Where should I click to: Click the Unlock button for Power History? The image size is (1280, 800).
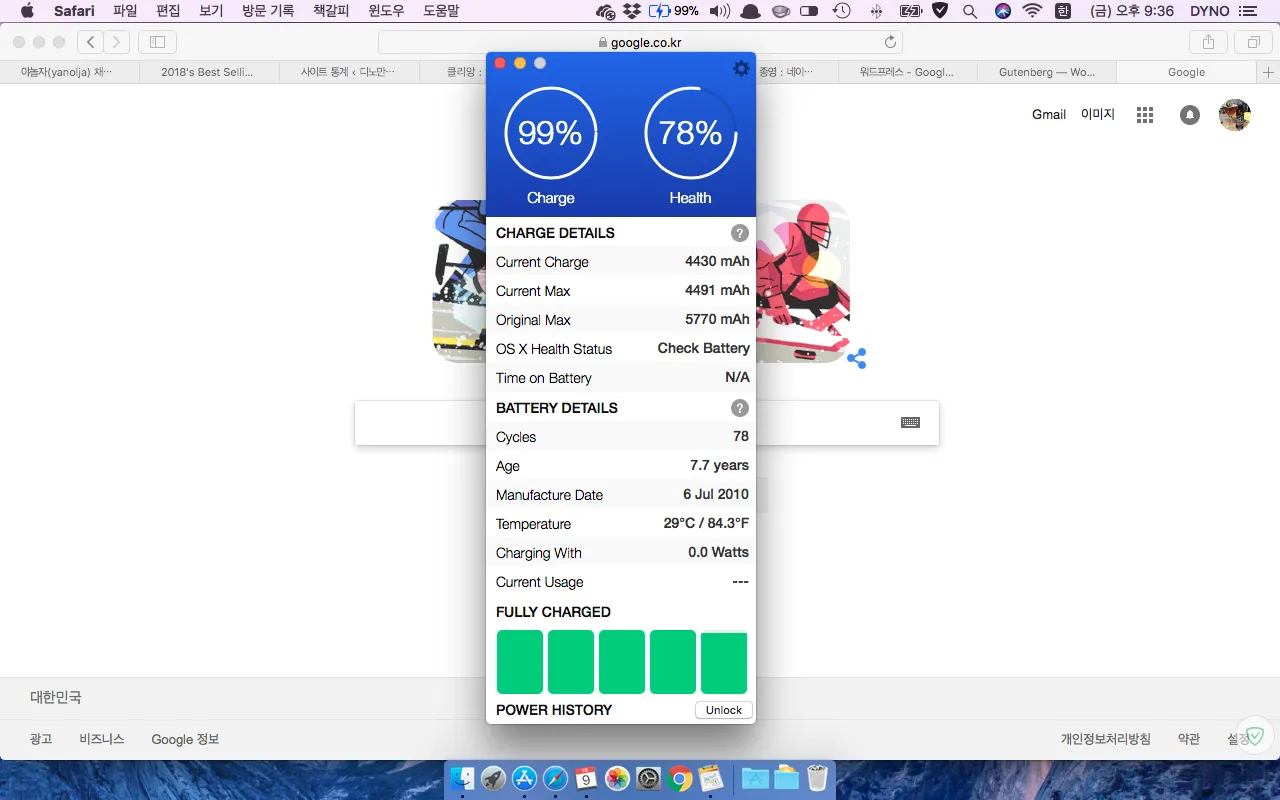click(x=723, y=710)
